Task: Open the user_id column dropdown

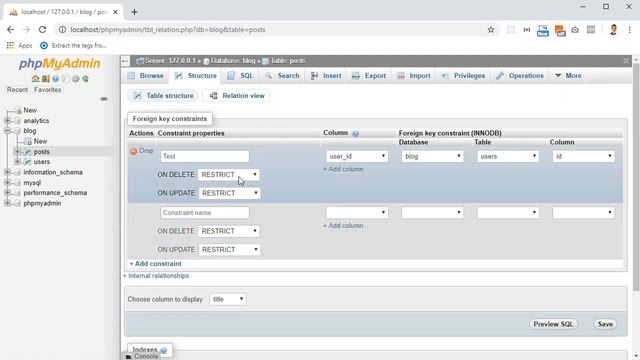Action: click(357, 156)
